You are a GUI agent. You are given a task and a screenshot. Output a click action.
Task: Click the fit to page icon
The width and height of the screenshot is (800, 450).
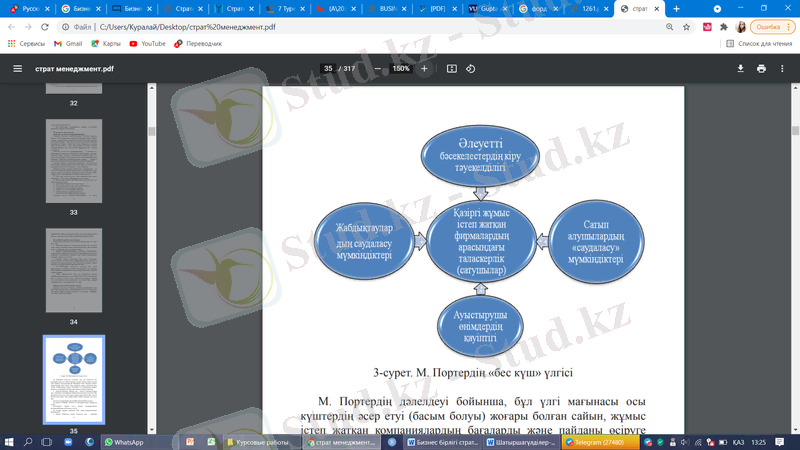452,68
